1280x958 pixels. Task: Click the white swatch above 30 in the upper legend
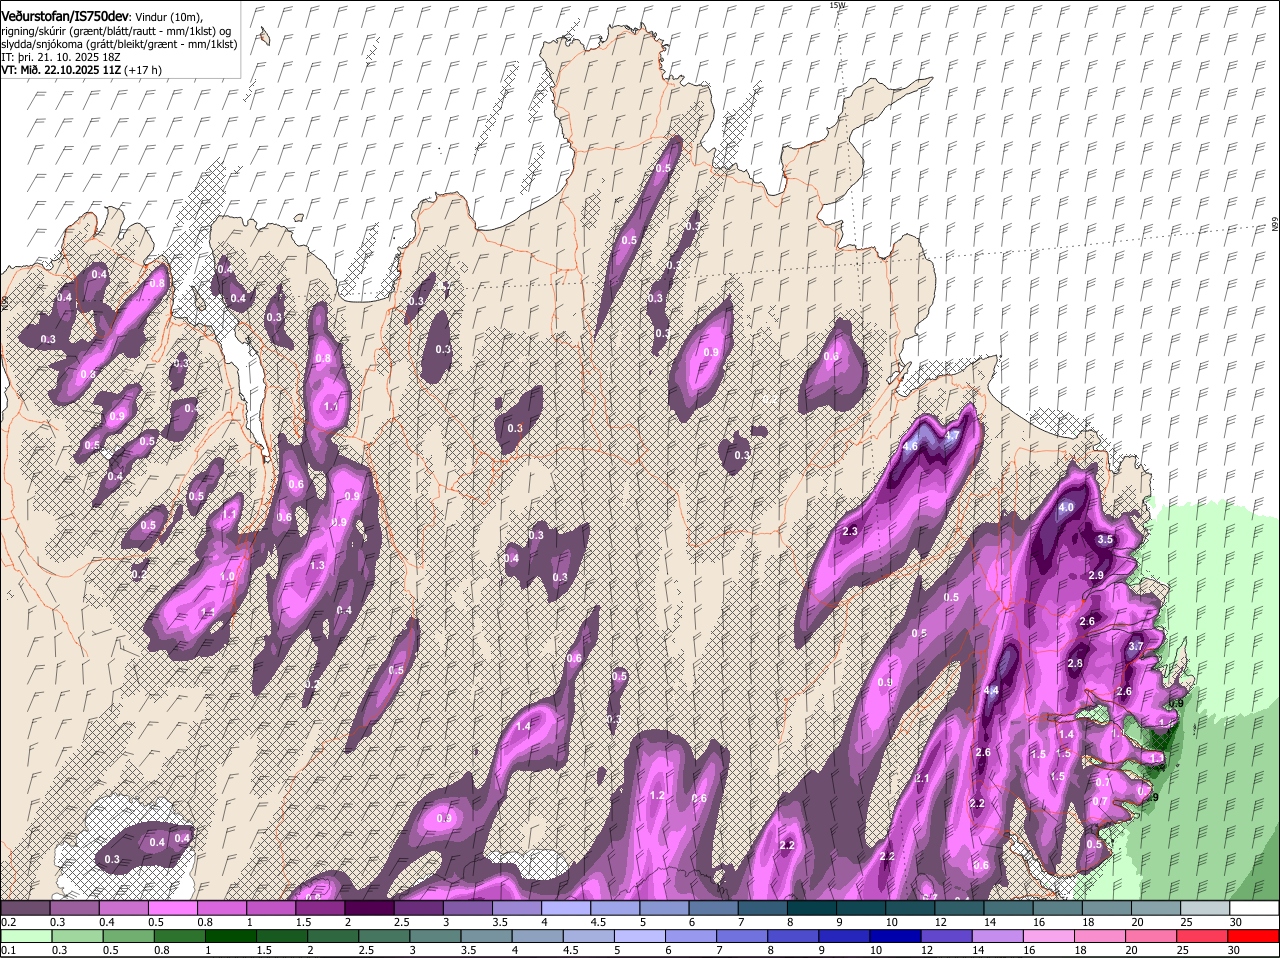(1254, 908)
